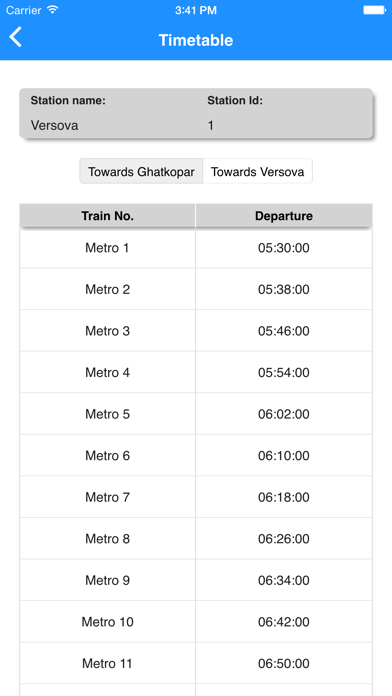Select Towards Ghatkopar segment
The image size is (392, 696).
141,171
